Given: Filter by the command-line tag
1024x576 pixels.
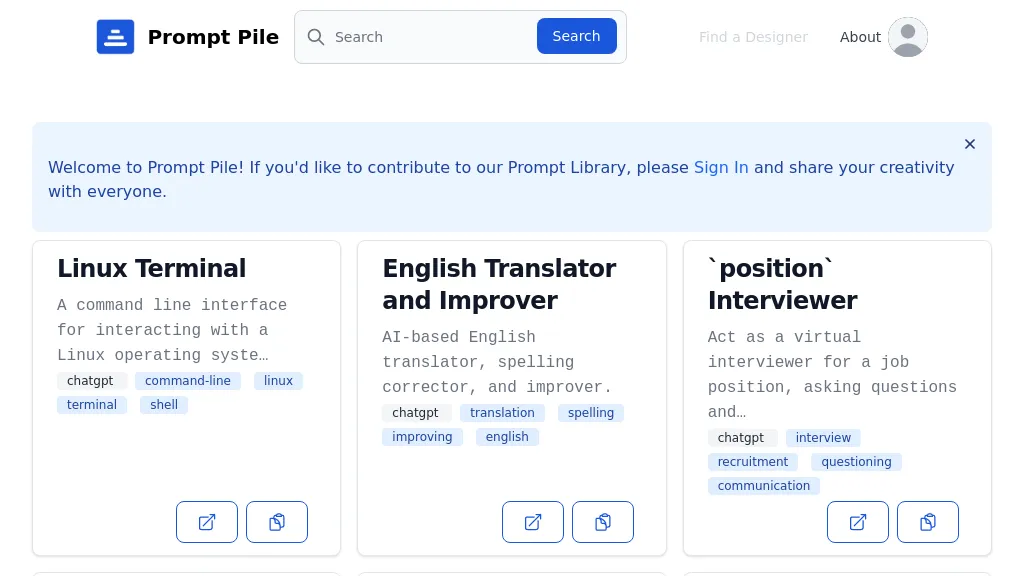Looking at the screenshot, I should [x=188, y=381].
